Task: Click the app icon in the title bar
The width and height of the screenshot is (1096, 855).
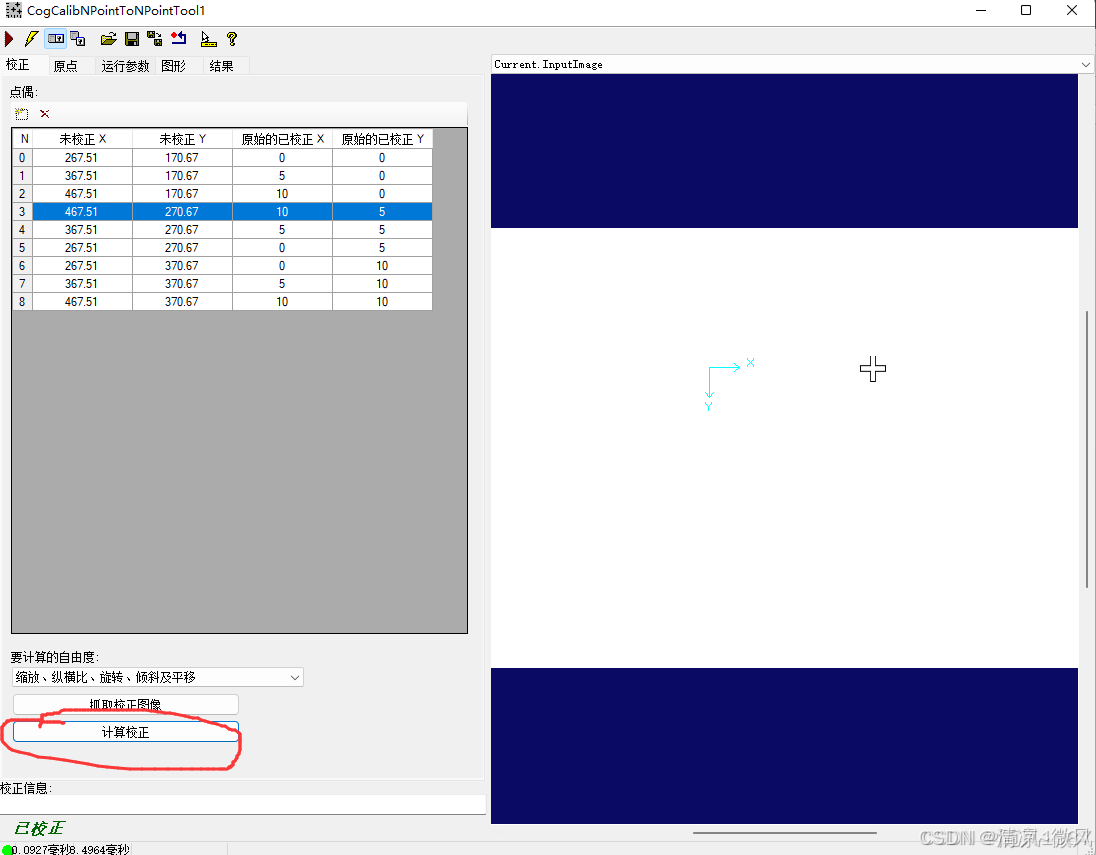Action: pyautogui.click(x=13, y=10)
